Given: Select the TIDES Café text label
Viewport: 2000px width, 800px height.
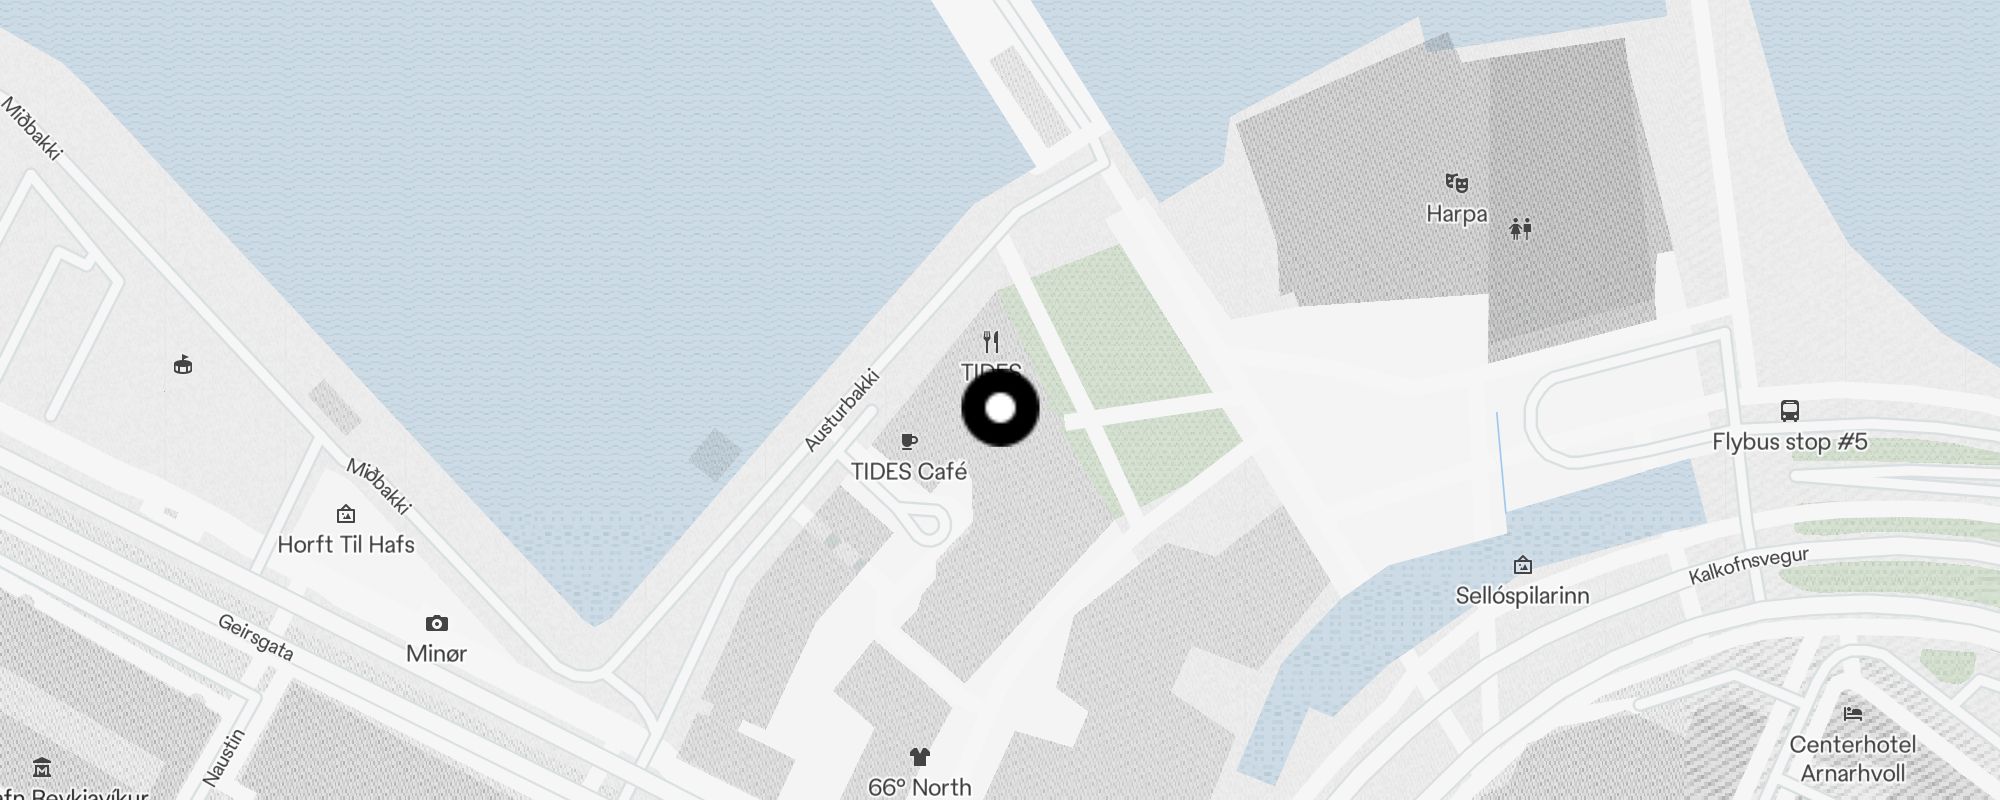Looking at the screenshot, I should [x=909, y=471].
